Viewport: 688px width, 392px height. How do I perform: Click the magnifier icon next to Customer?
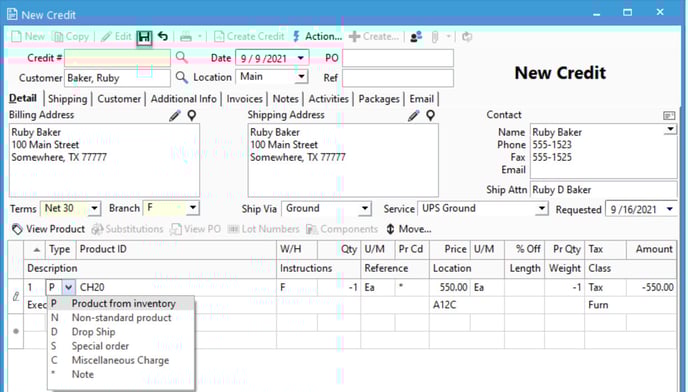pyautogui.click(x=181, y=77)
